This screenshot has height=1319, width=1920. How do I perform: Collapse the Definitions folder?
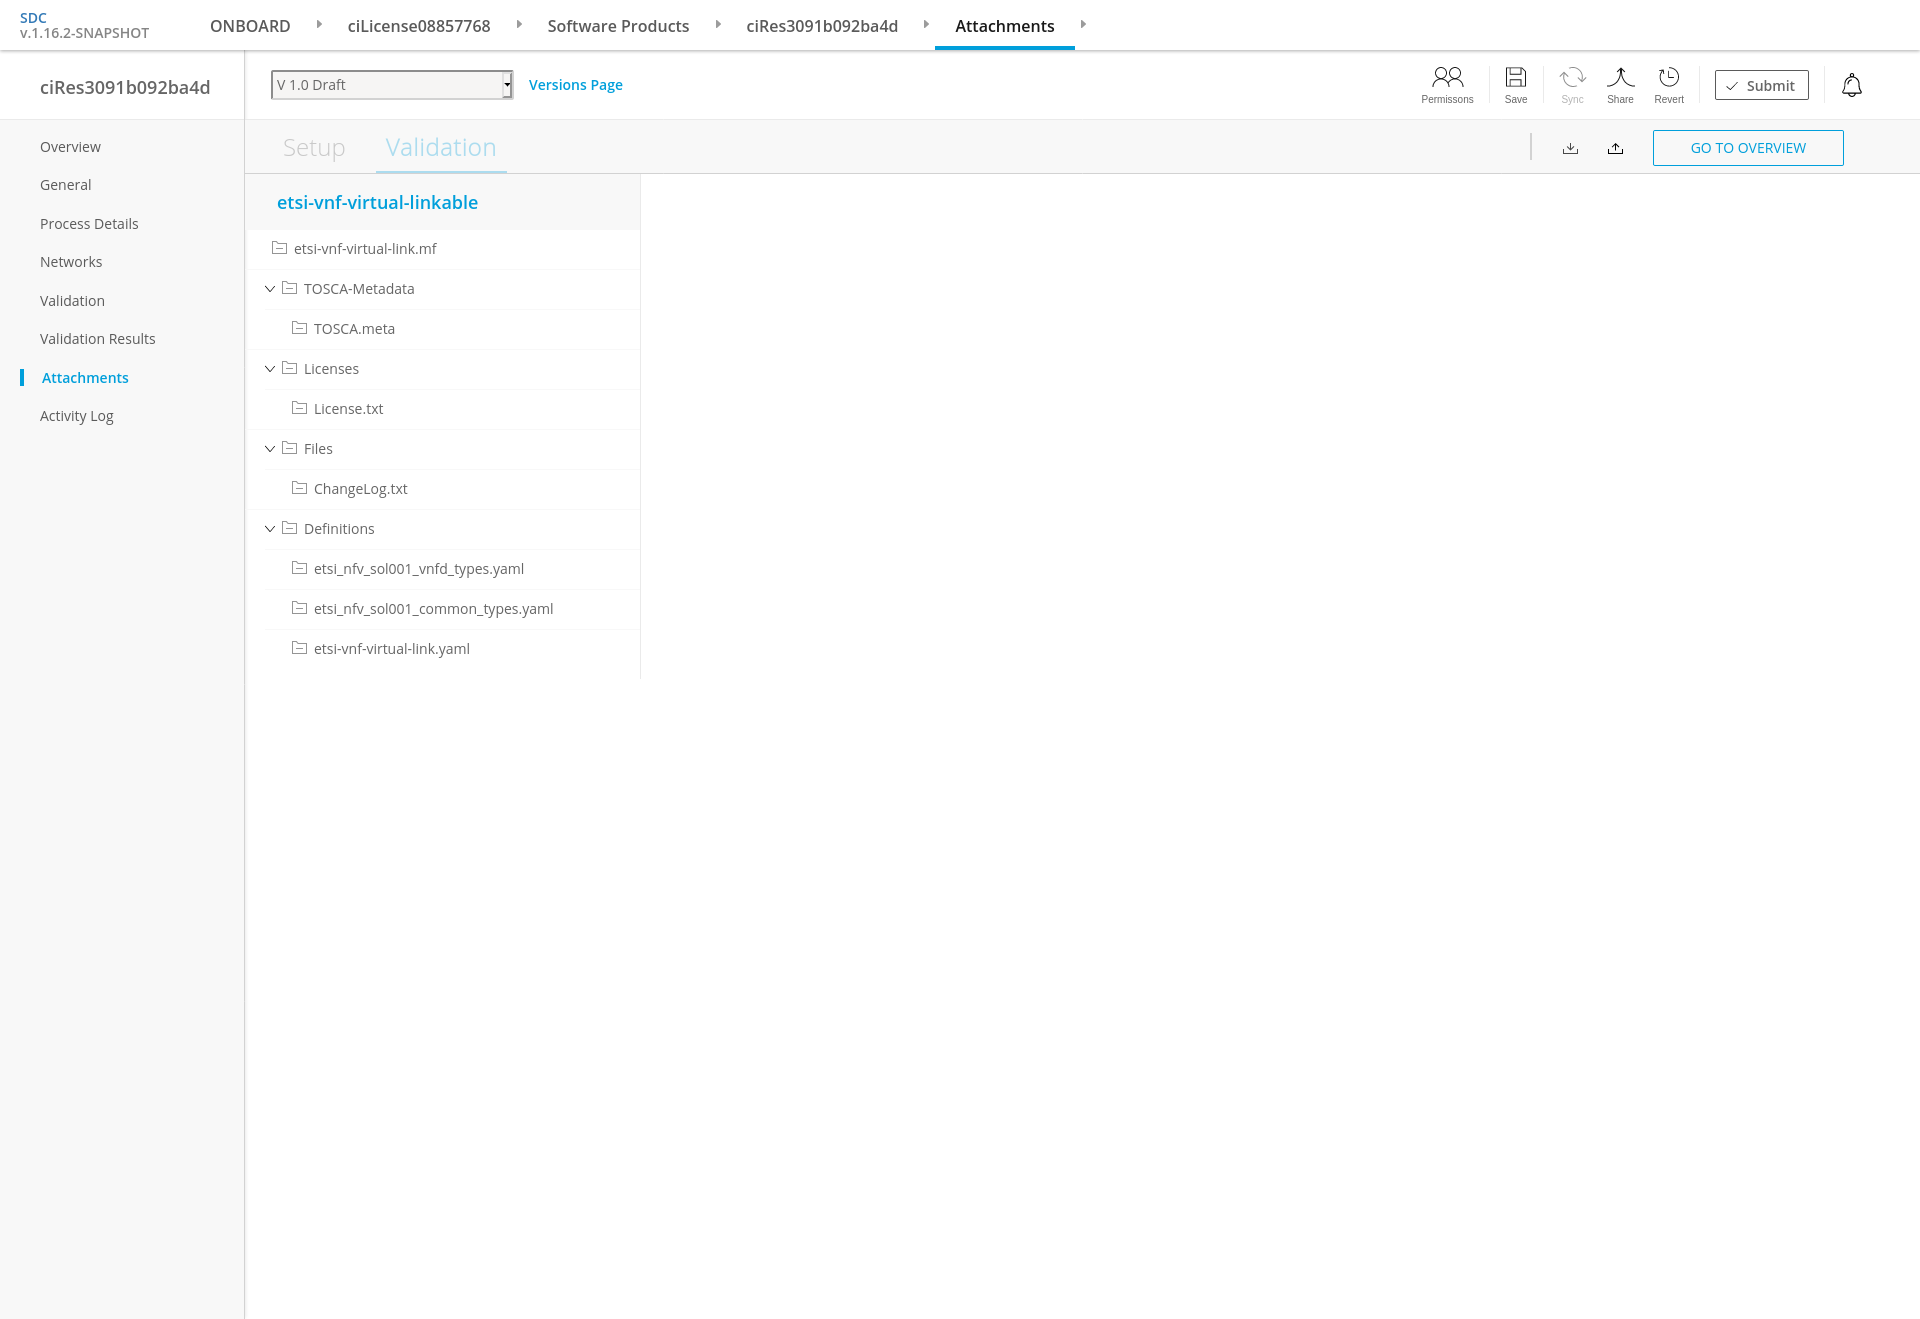click(270, 529)
